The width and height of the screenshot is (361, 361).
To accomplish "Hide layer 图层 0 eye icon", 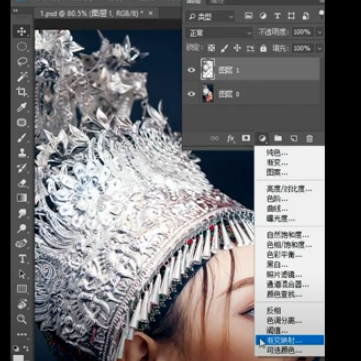I will point(191,94).
